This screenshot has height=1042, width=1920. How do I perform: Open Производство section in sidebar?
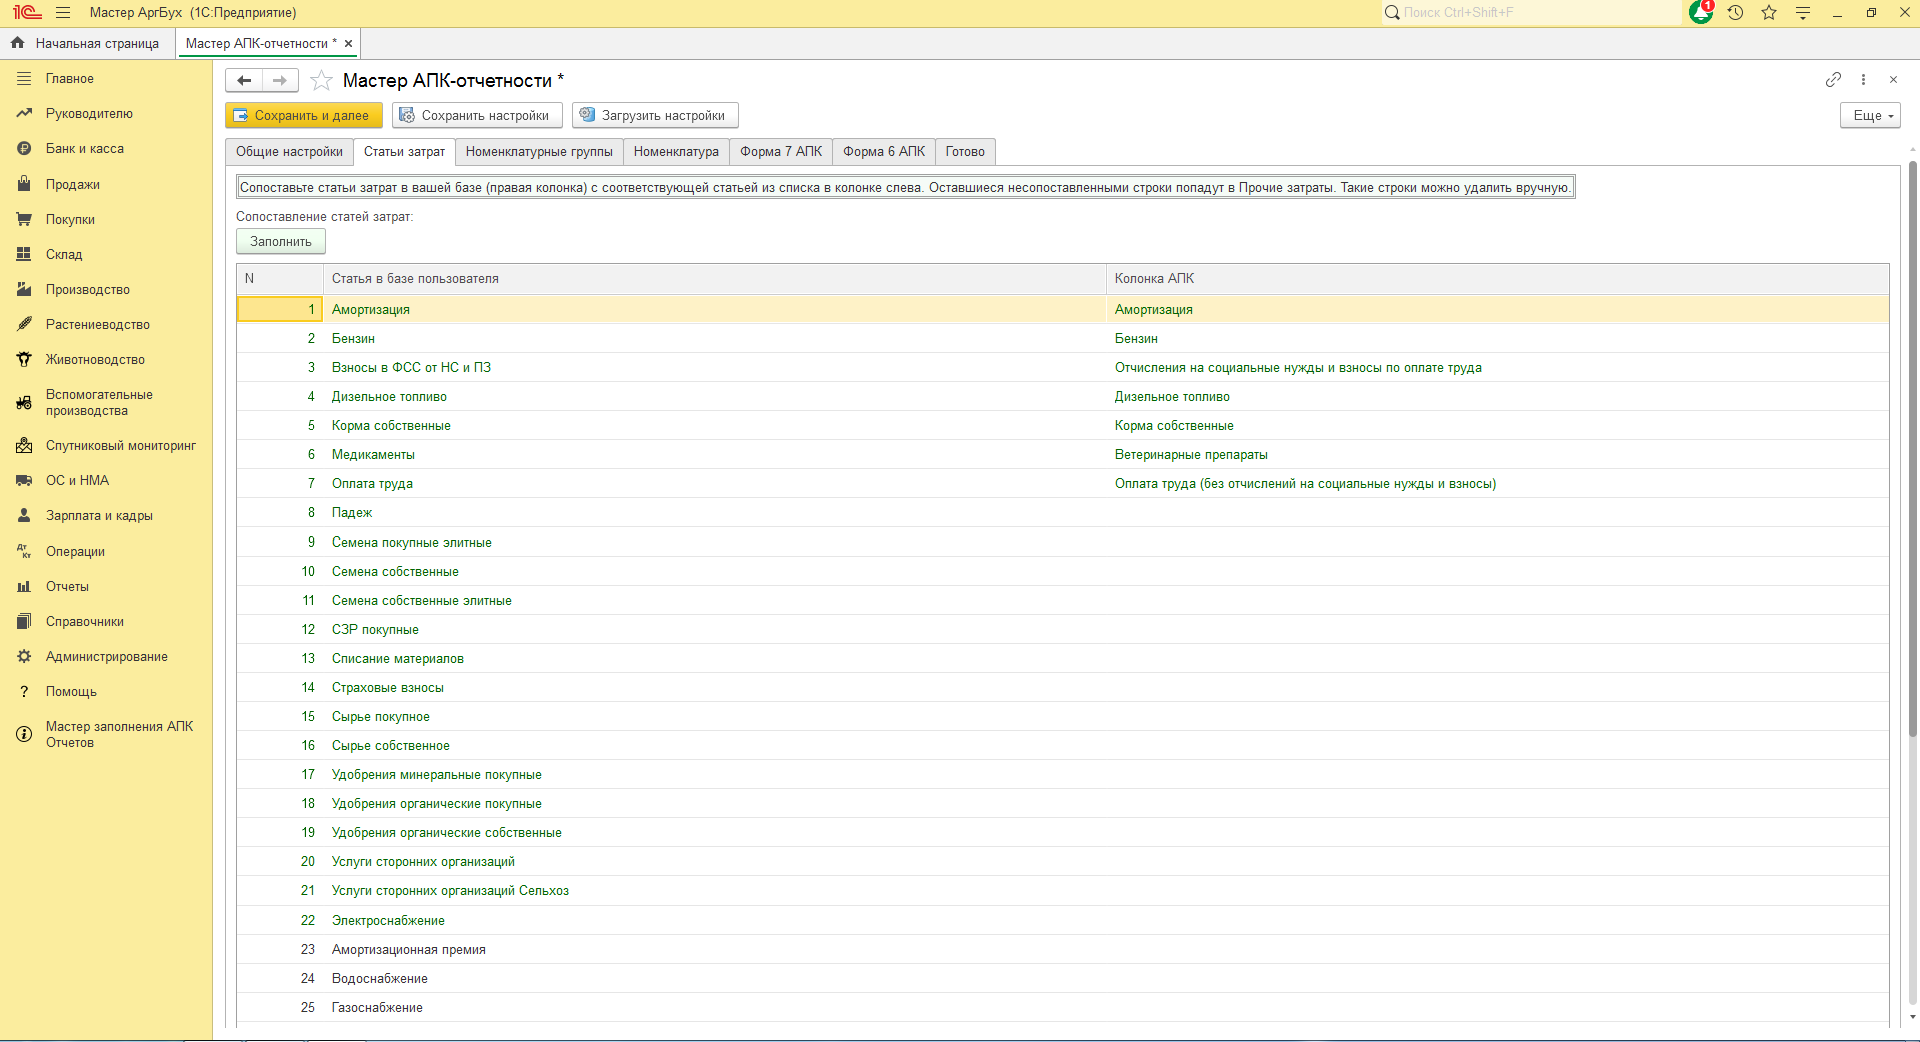coord(88,289)
